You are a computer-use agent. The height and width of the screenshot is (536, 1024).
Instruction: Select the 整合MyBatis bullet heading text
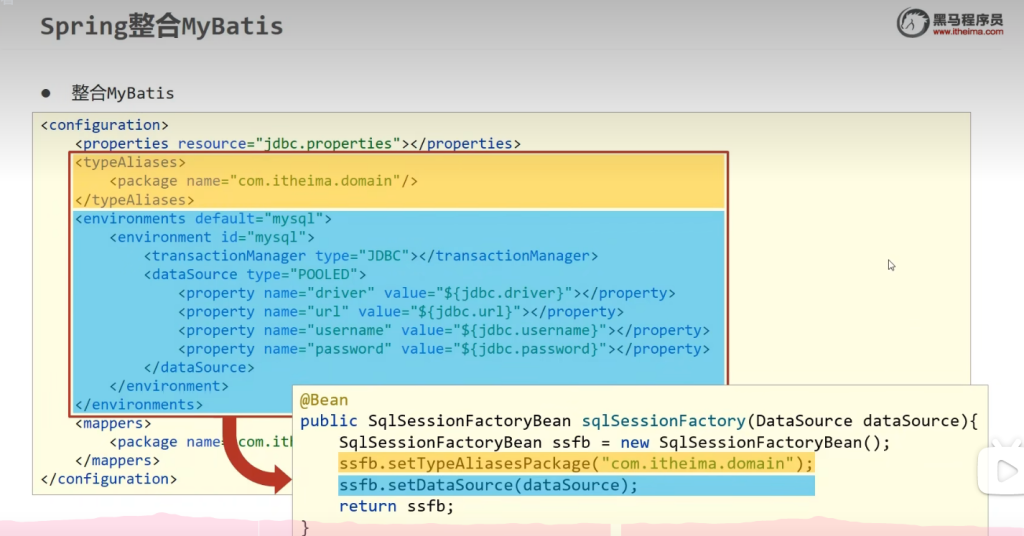click(123, 93)
